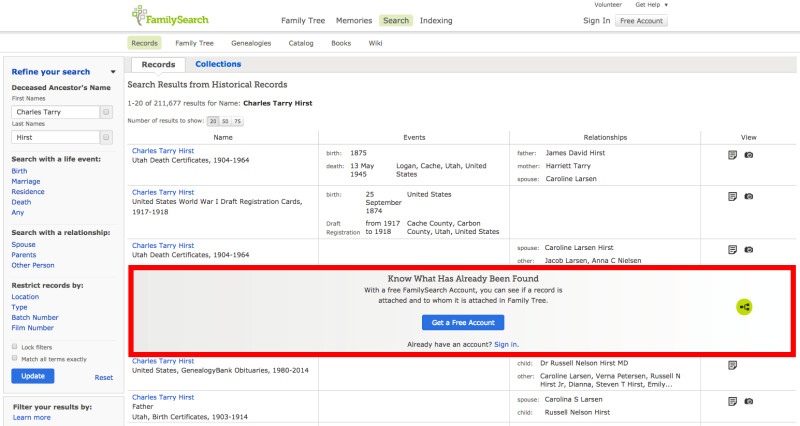The height and width of the screenshot is (426, 800).
Task: Add a Birth life event filter
Action: (x=19, y=171)
